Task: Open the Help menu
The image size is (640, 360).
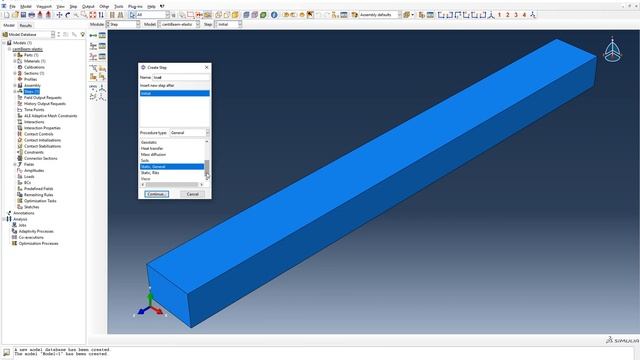Action: [x=151, y=7]
